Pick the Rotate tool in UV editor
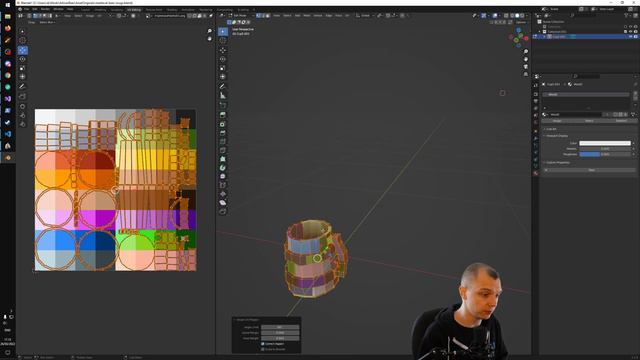The image size is (640, 360). click(22, 59)
